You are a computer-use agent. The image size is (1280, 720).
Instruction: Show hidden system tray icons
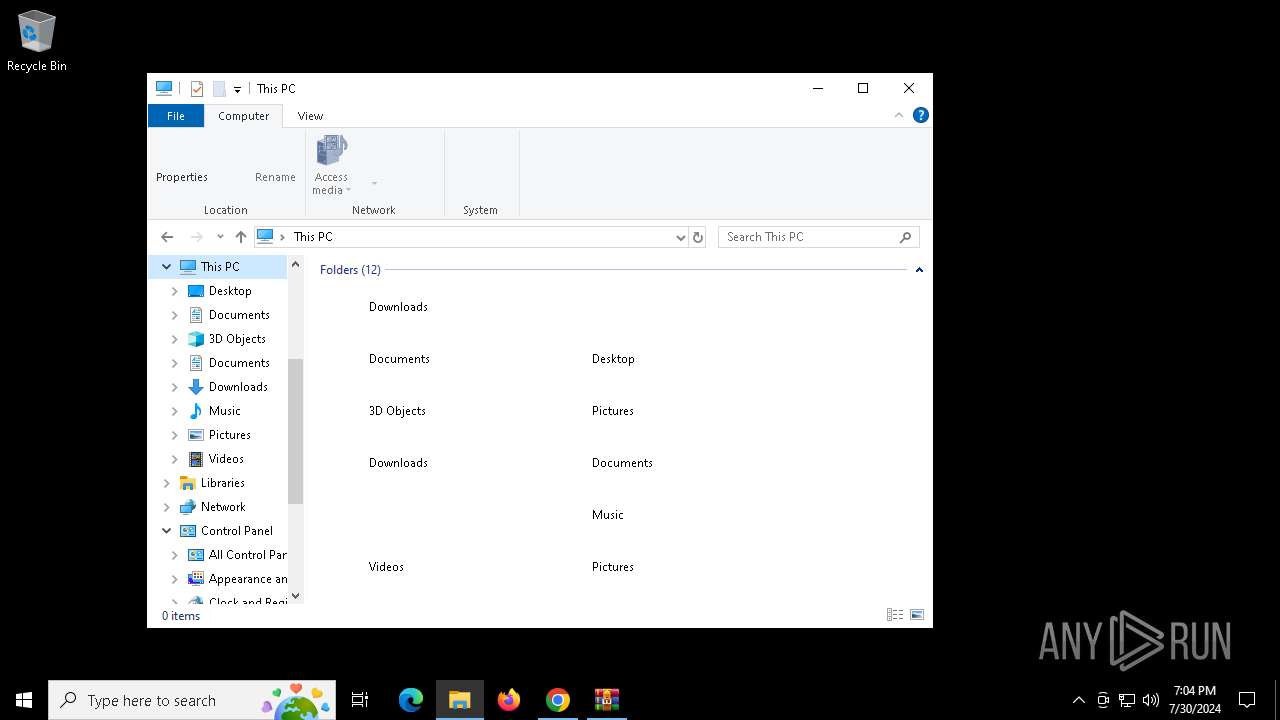tap(1078, 700)
